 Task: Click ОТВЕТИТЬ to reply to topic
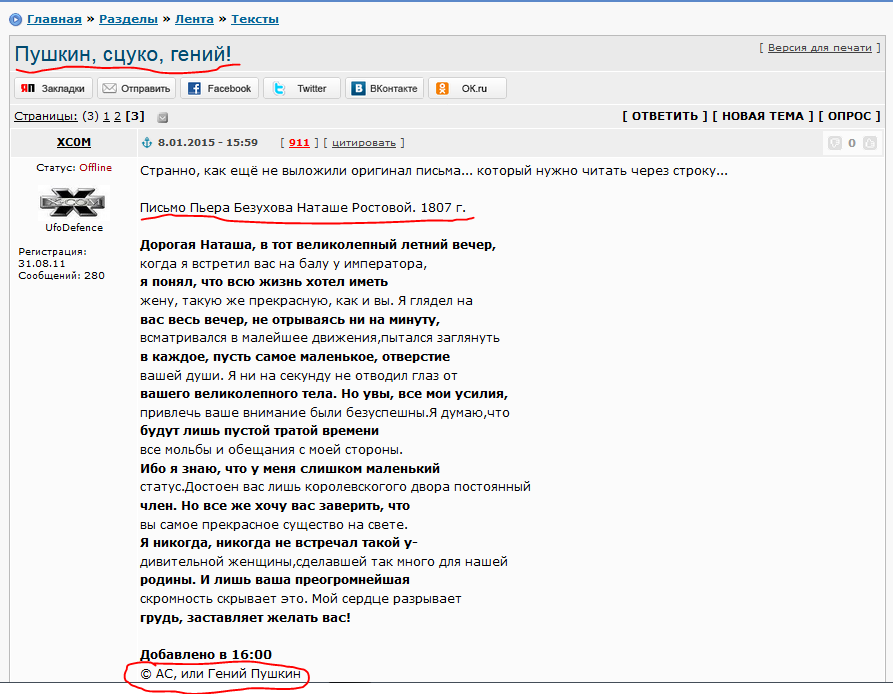[665, 116]
